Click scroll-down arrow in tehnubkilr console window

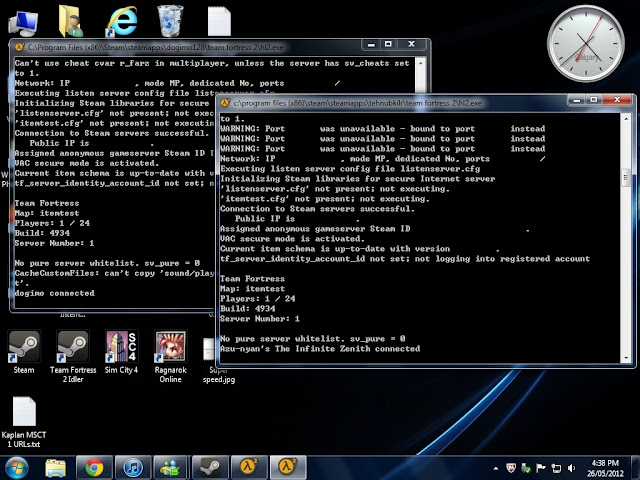626,358
